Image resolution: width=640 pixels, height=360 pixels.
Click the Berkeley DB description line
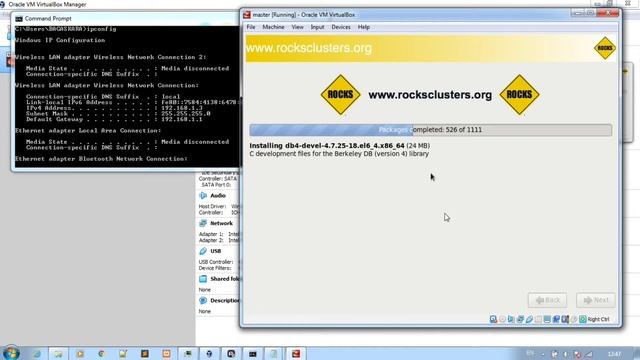[x=339, y=154]
